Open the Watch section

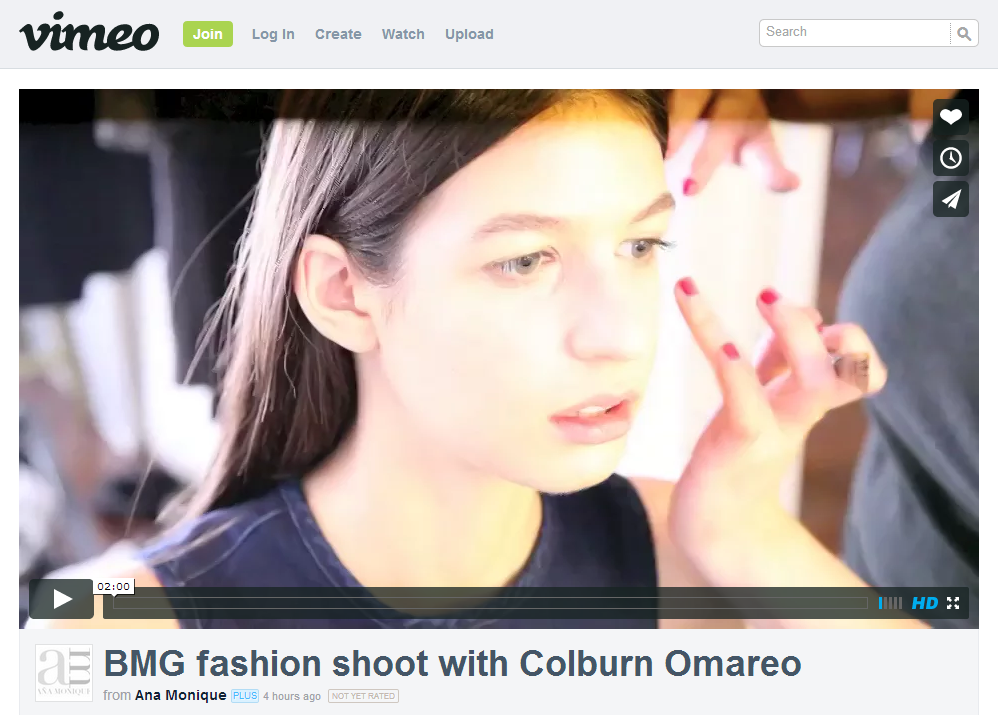tap(403, 34)
